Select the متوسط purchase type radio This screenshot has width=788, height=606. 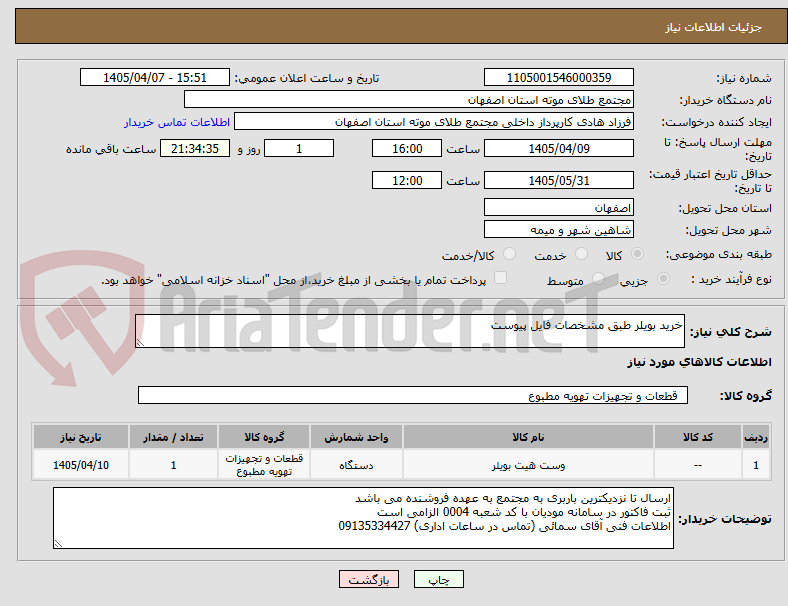pyautogui.click(x=598, y=279)
